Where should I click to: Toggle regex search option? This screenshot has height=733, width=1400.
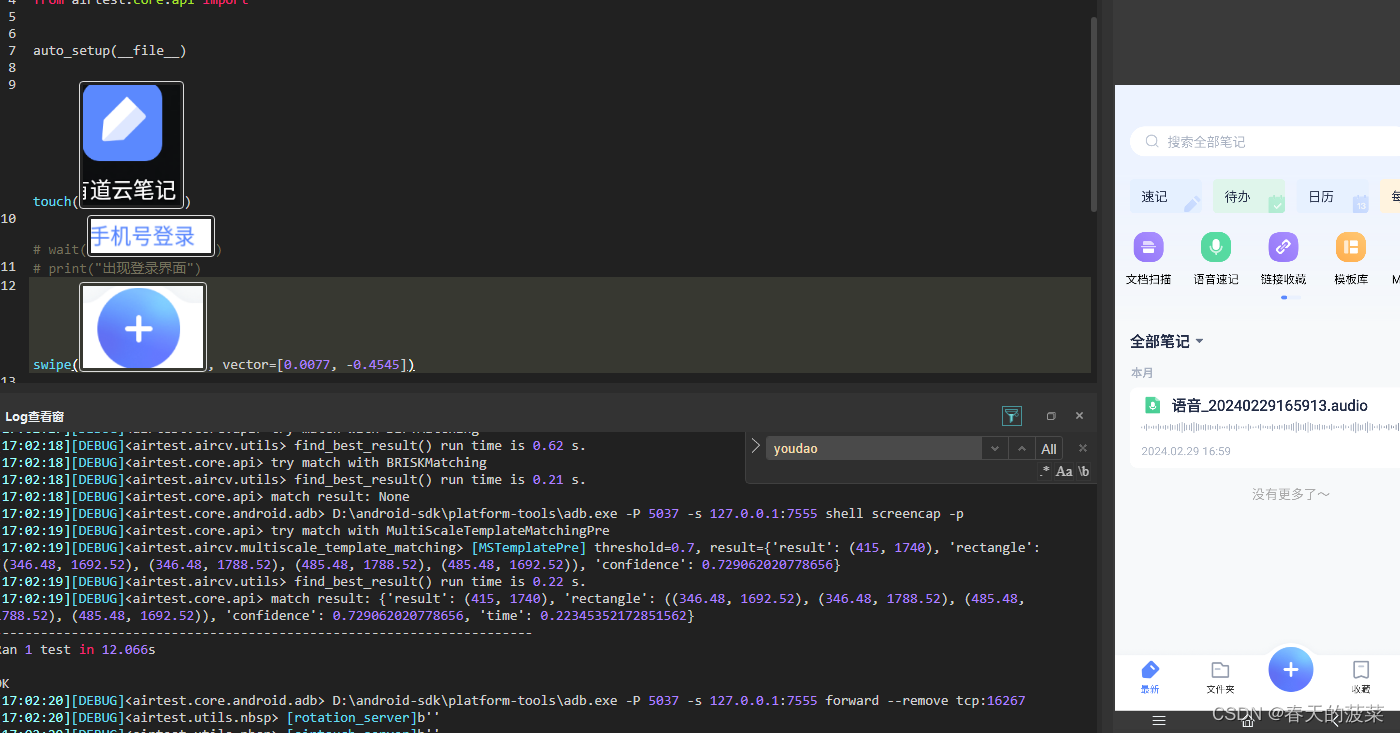coord(1046,471)
